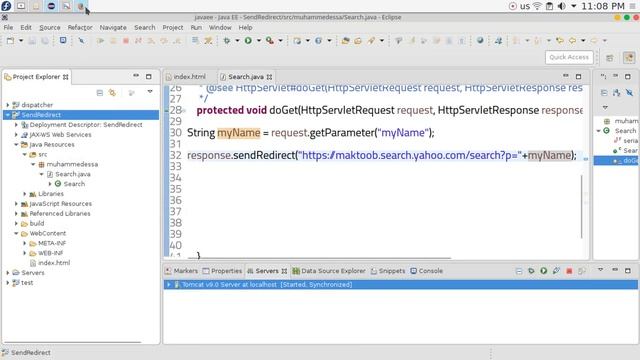The image size is (640, 360).
Task: Collapse the SendRedirect project
Action: (8, 115)
